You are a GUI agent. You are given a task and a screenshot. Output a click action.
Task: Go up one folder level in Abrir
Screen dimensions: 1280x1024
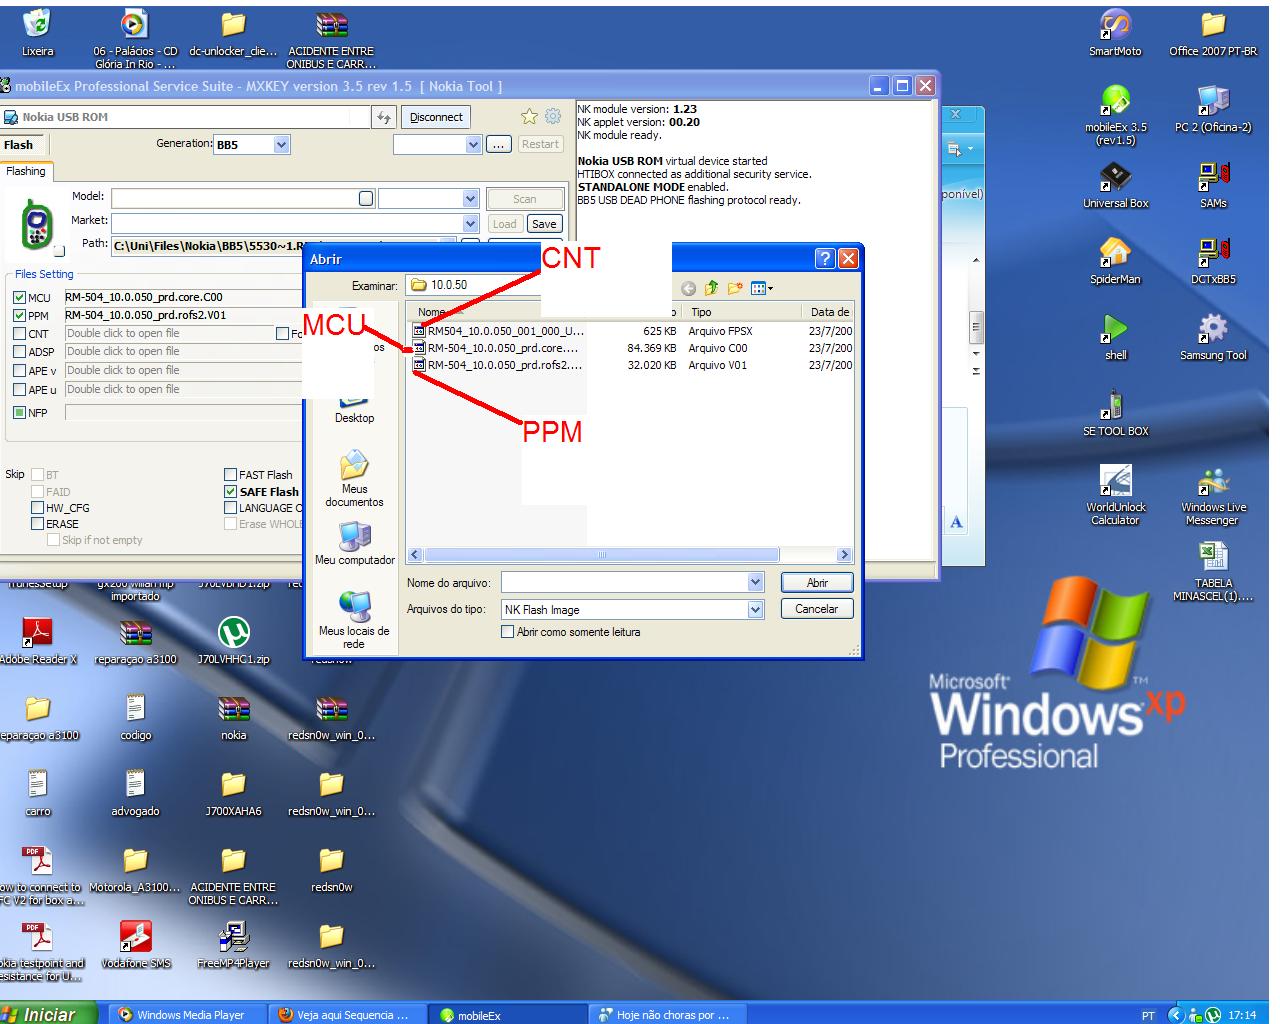[711, 288]
